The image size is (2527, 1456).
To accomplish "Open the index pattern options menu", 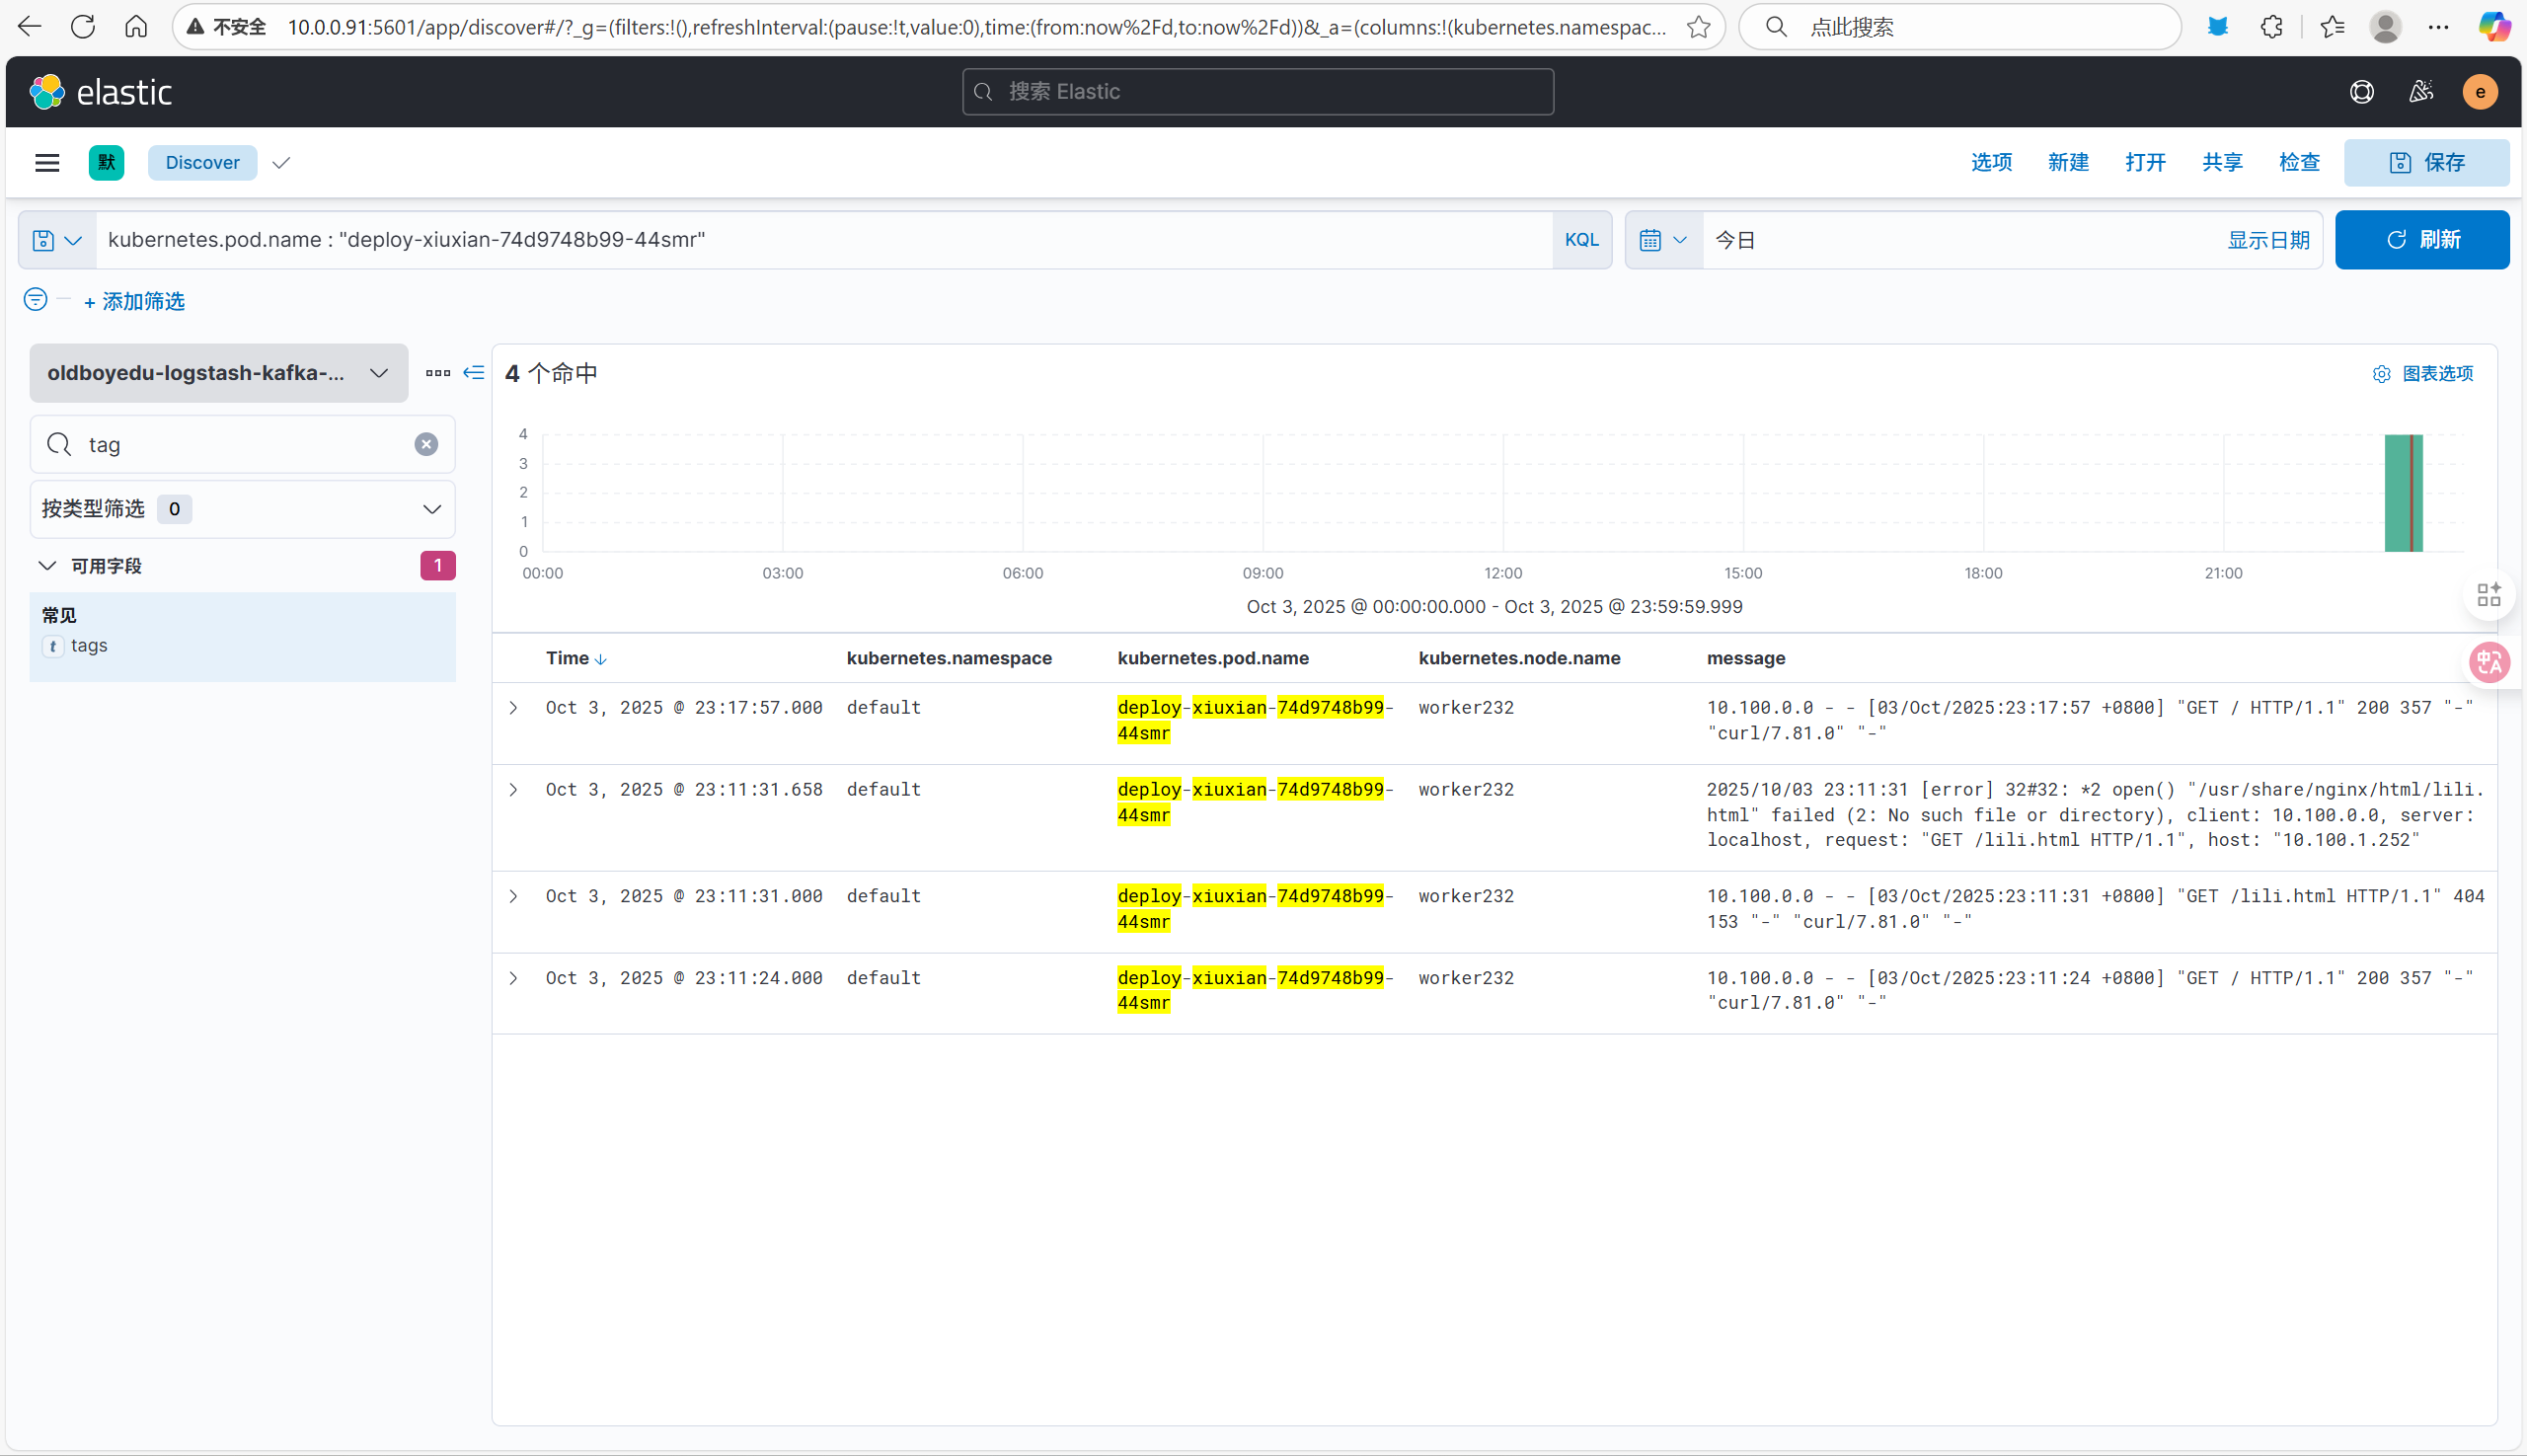I will click(x=437, y=373).
